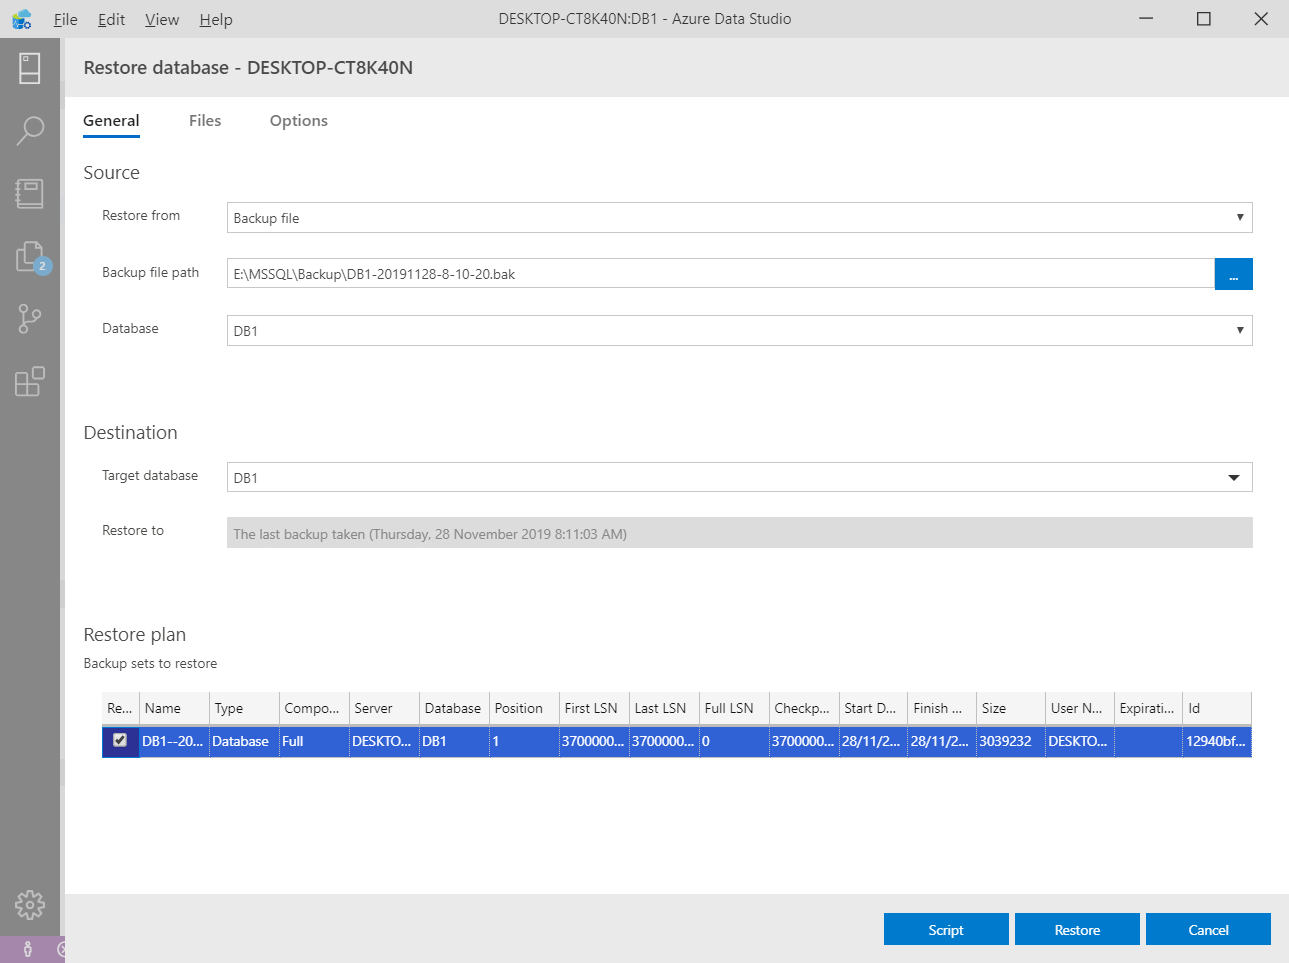Click the Azure Data Studio app icon
1289x963 pixels.
21,19
